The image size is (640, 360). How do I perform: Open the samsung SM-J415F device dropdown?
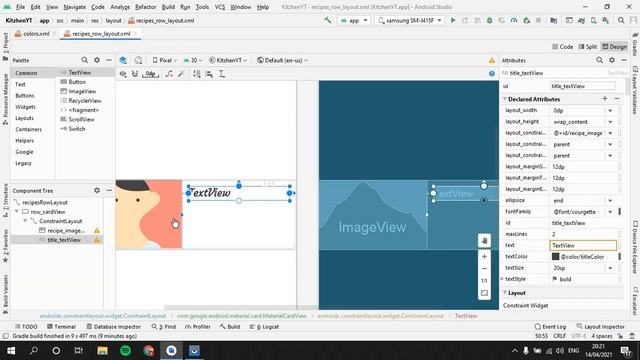tap(409, 20)
